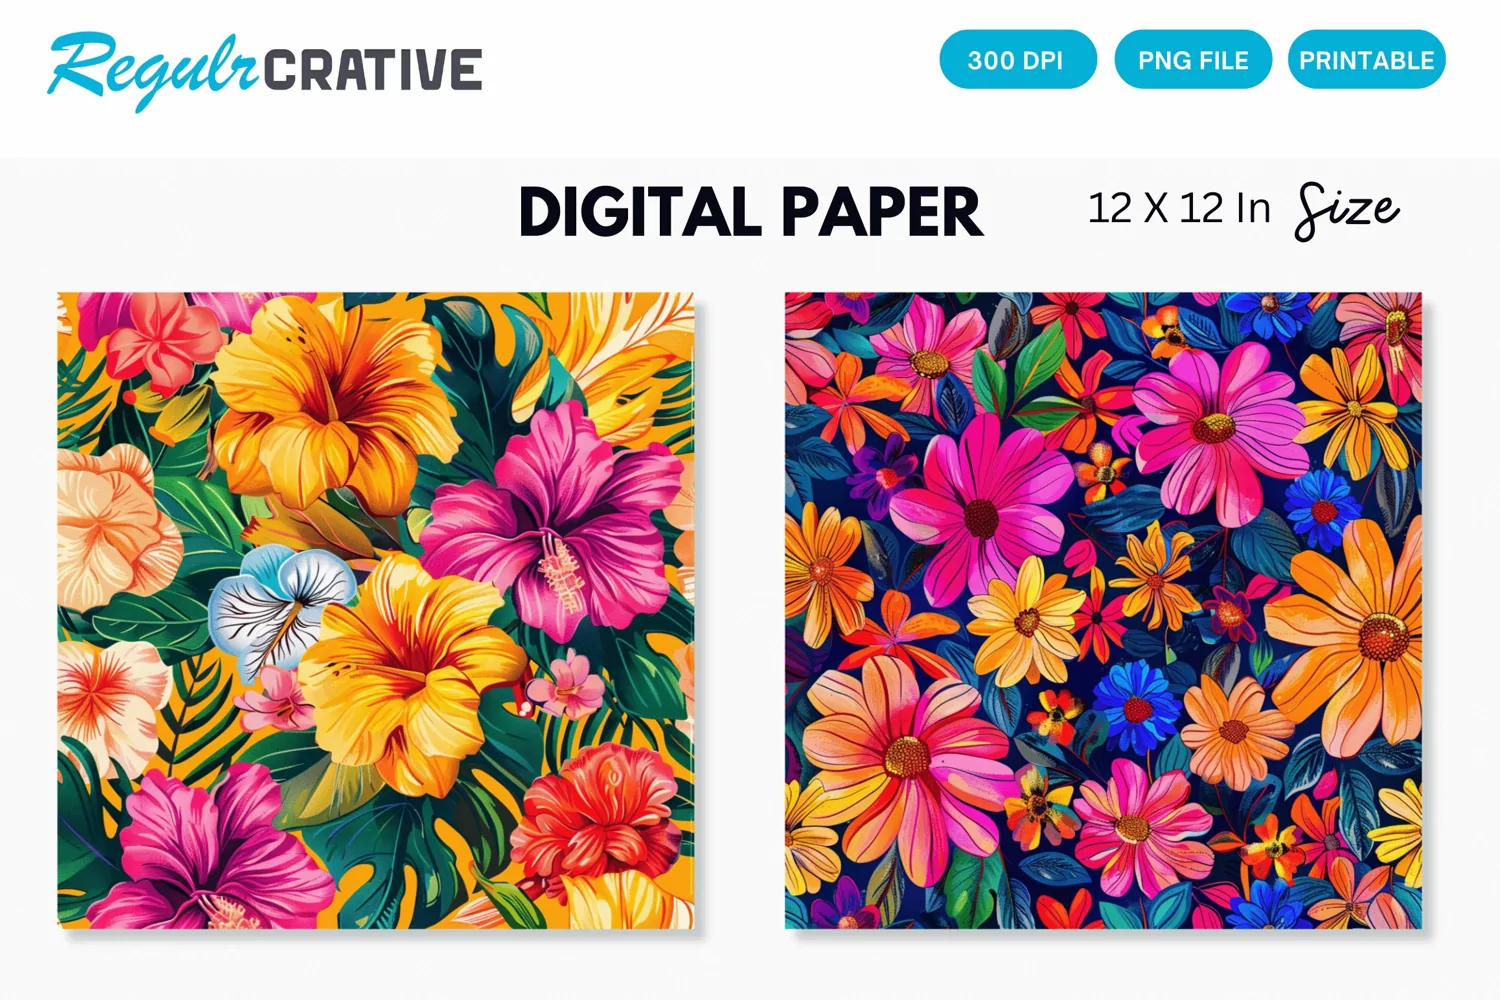The width and height of the screenshot is (1500, 1000).
Task: Click the yellow hibiscus in center left paper
Action: [412, 672]
